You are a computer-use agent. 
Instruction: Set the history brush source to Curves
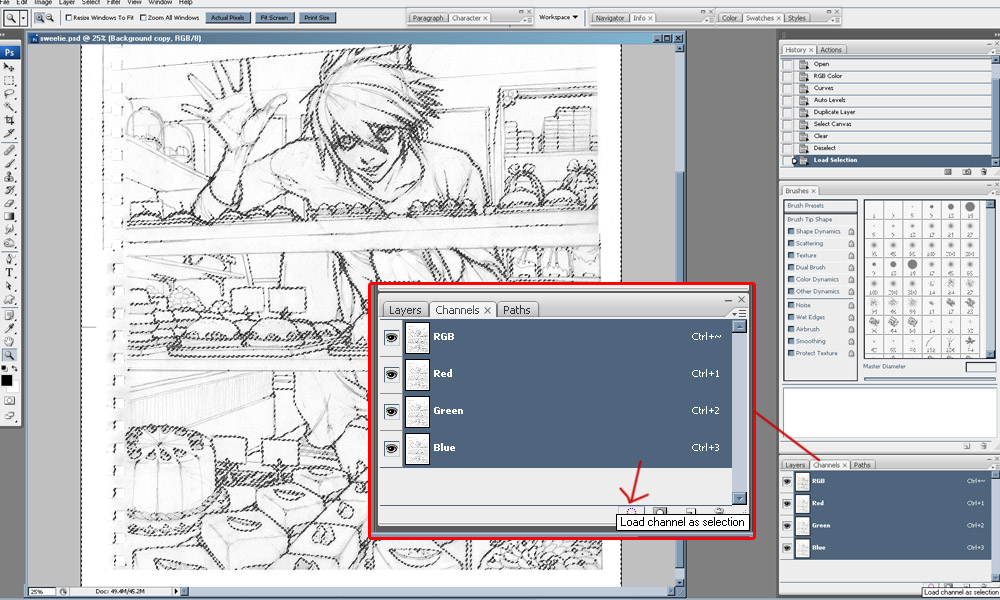(788, 88)
